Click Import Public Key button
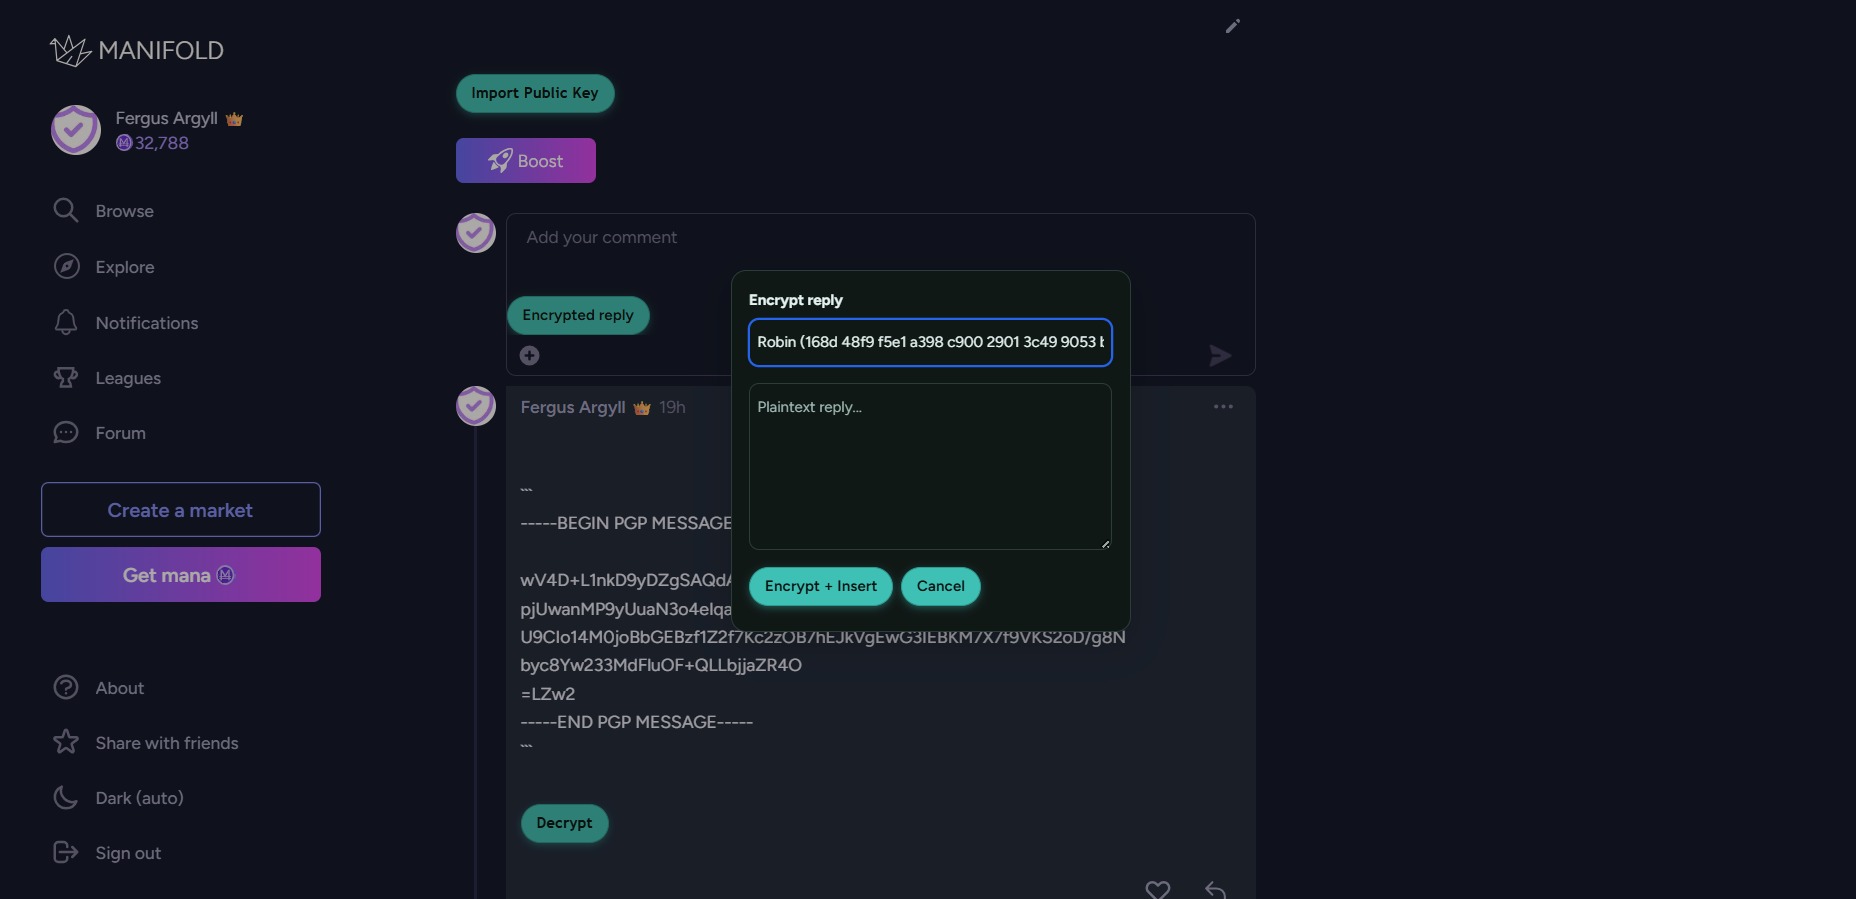Image resolution: width=1856 pixels, height=899 pixels. point(535,93)
